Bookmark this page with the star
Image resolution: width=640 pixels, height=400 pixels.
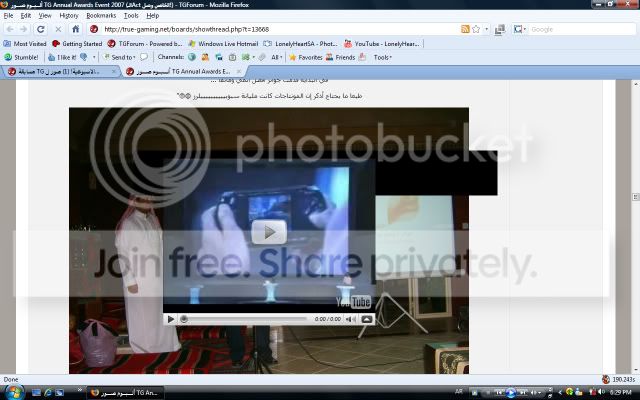pos(476,29)
